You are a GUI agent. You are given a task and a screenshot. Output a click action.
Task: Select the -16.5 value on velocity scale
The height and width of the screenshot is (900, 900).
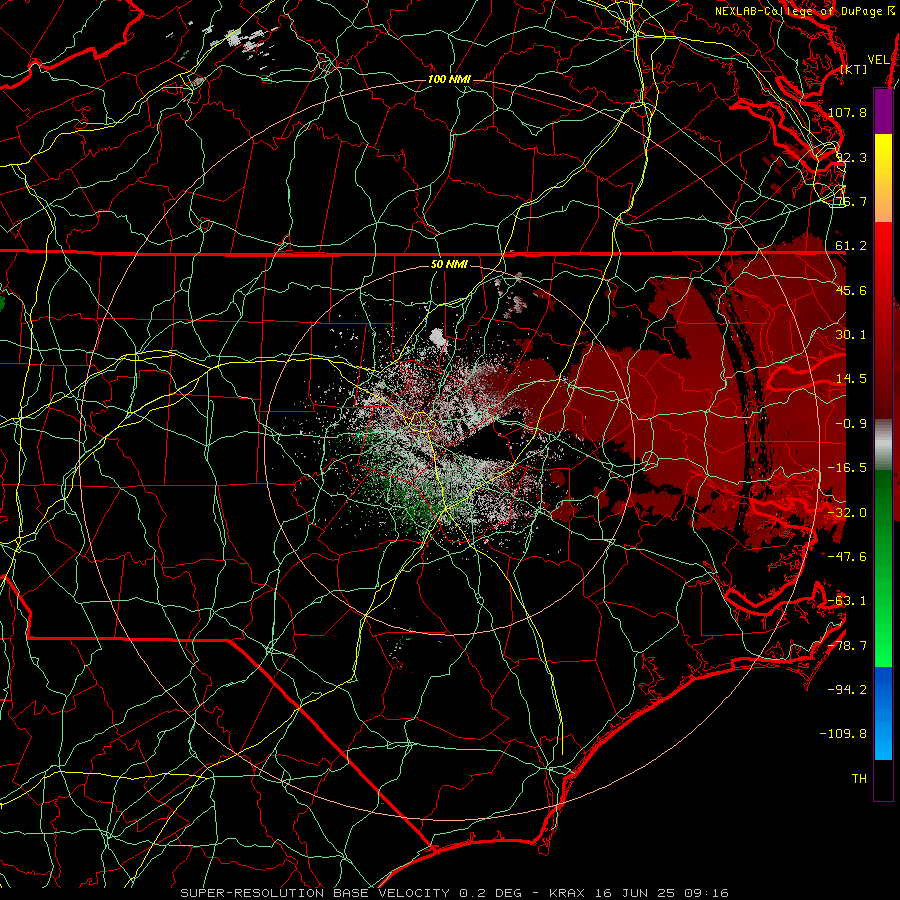point(847,468)
